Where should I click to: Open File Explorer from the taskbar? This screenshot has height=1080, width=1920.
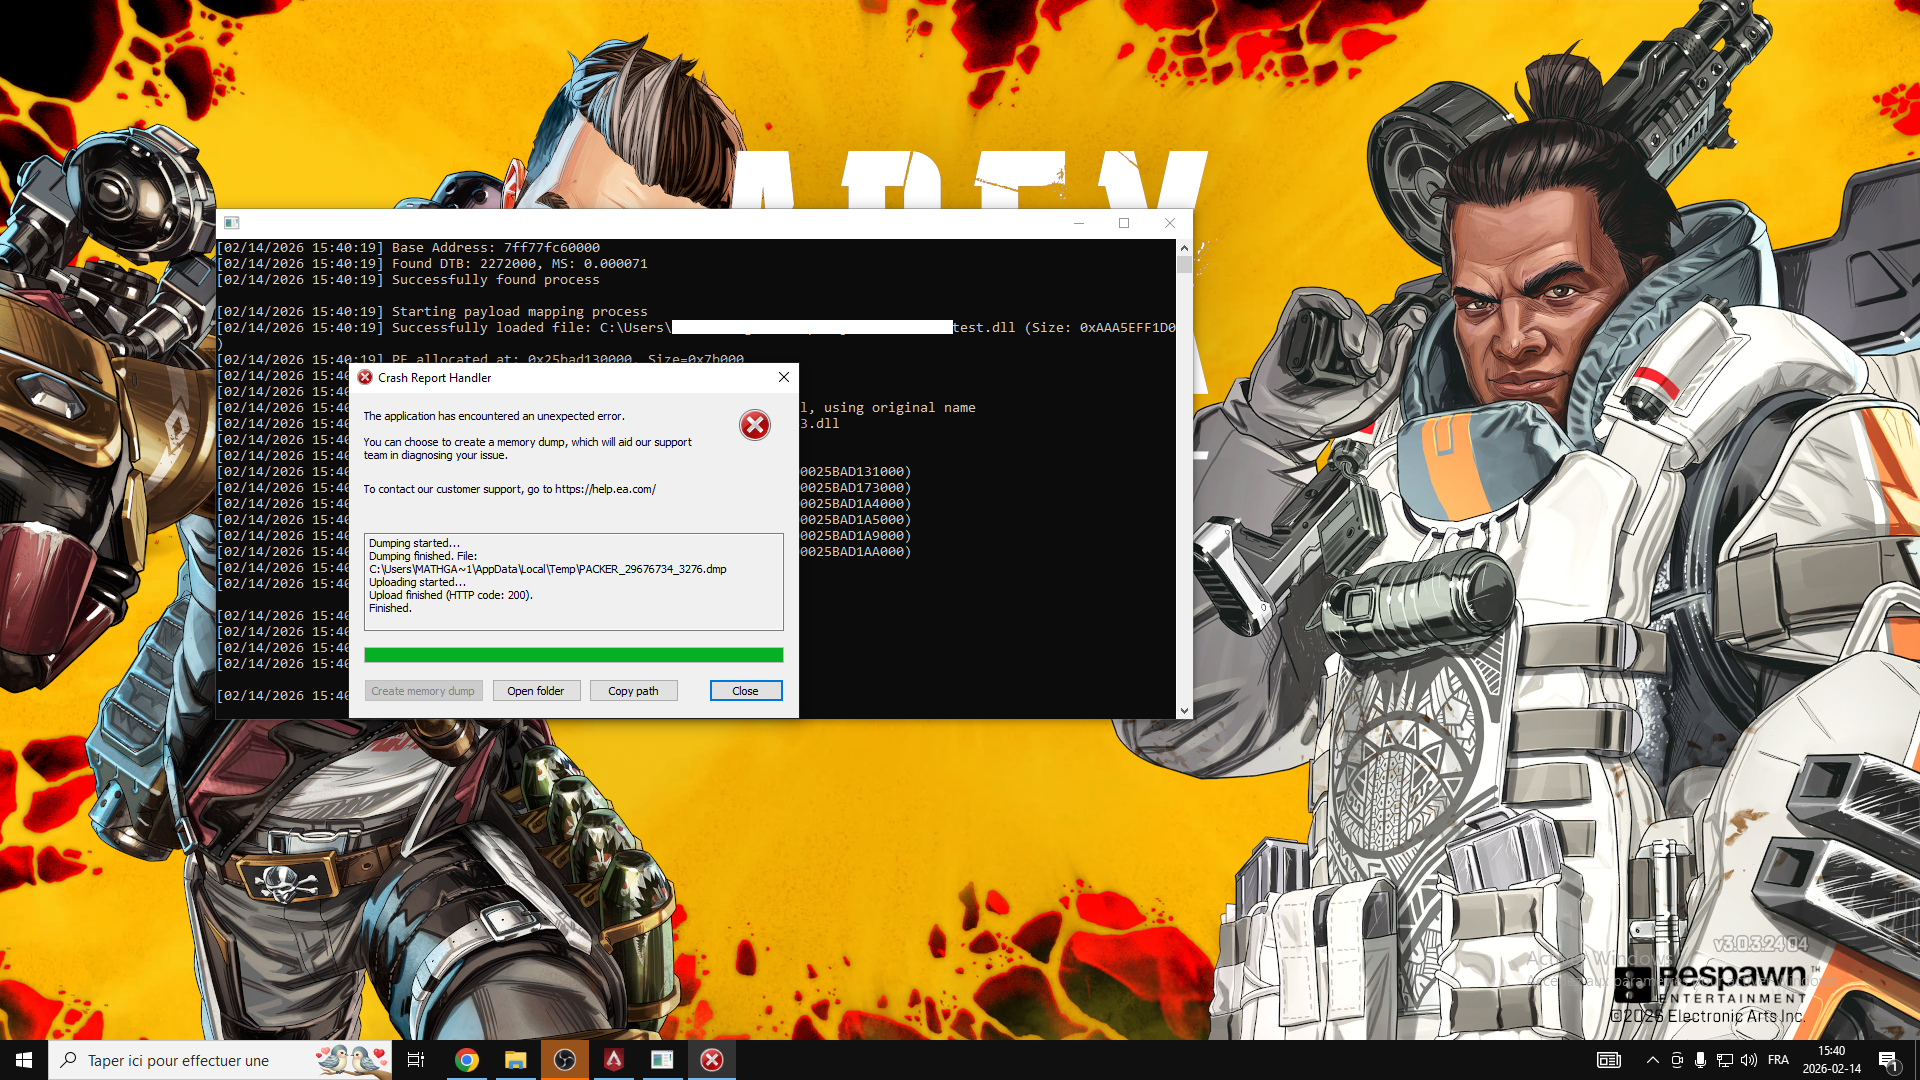point(515,1060)
